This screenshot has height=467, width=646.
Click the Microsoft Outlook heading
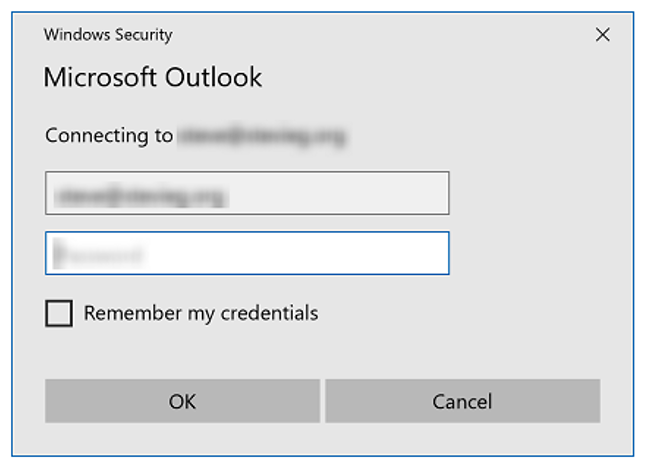pyautogui.click(x=152, y=77)
